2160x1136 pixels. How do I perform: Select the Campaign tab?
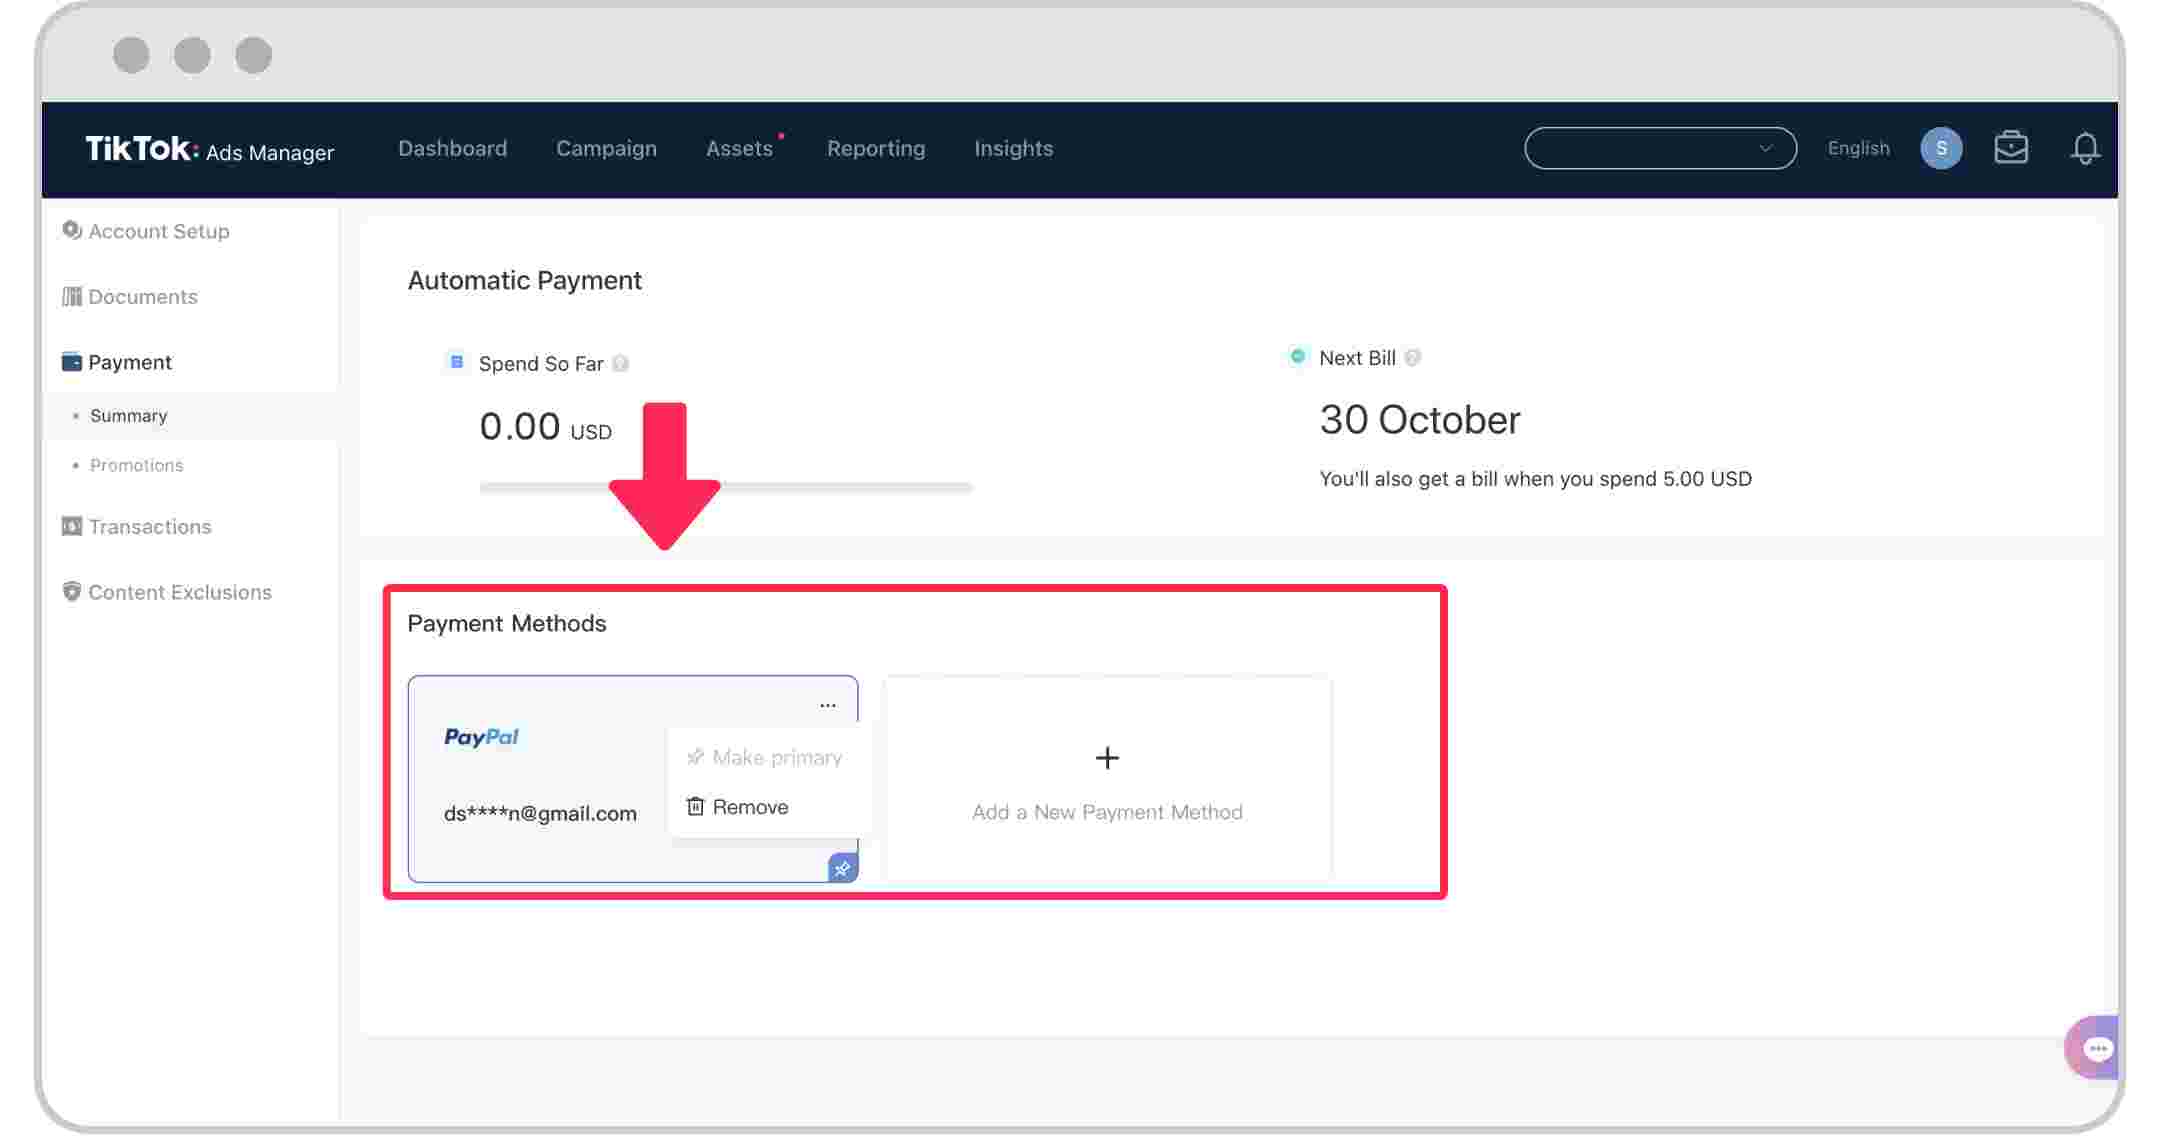[x=606, y=149]
